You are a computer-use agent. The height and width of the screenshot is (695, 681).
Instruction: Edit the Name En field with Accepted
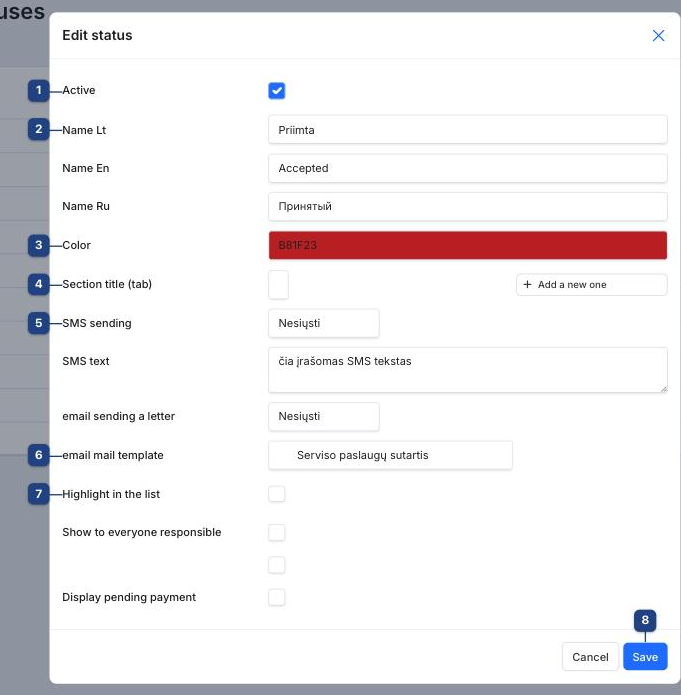467,168
